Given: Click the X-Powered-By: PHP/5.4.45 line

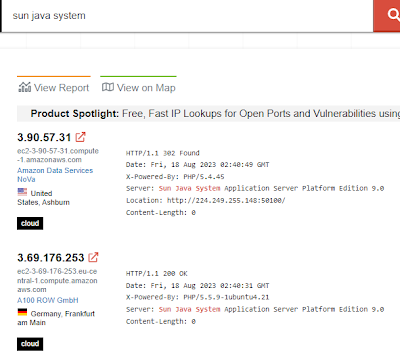Looking at the screenshot, I should pos(175,177).
